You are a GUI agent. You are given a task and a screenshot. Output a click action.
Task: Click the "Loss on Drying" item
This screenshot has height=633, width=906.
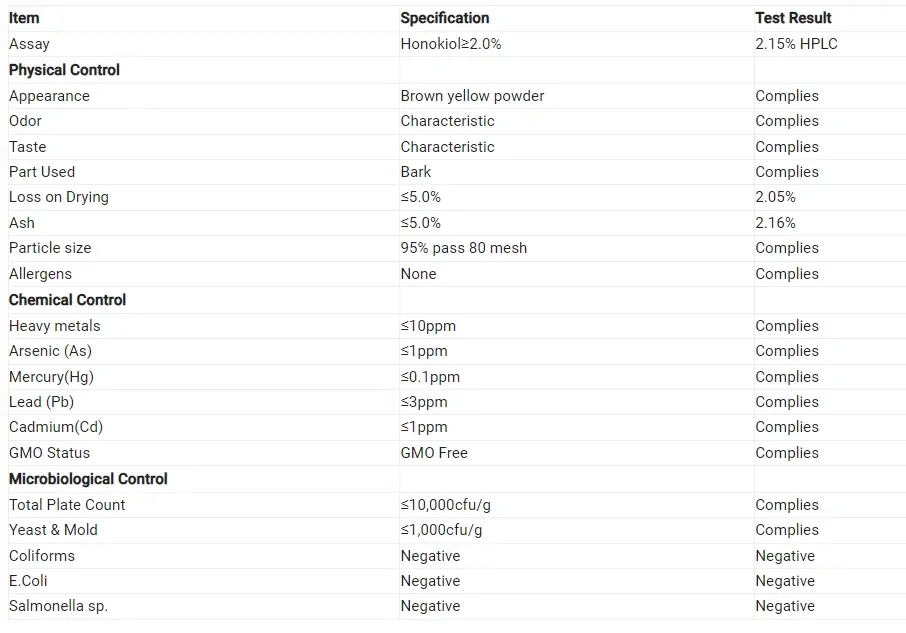pos(59,197)
